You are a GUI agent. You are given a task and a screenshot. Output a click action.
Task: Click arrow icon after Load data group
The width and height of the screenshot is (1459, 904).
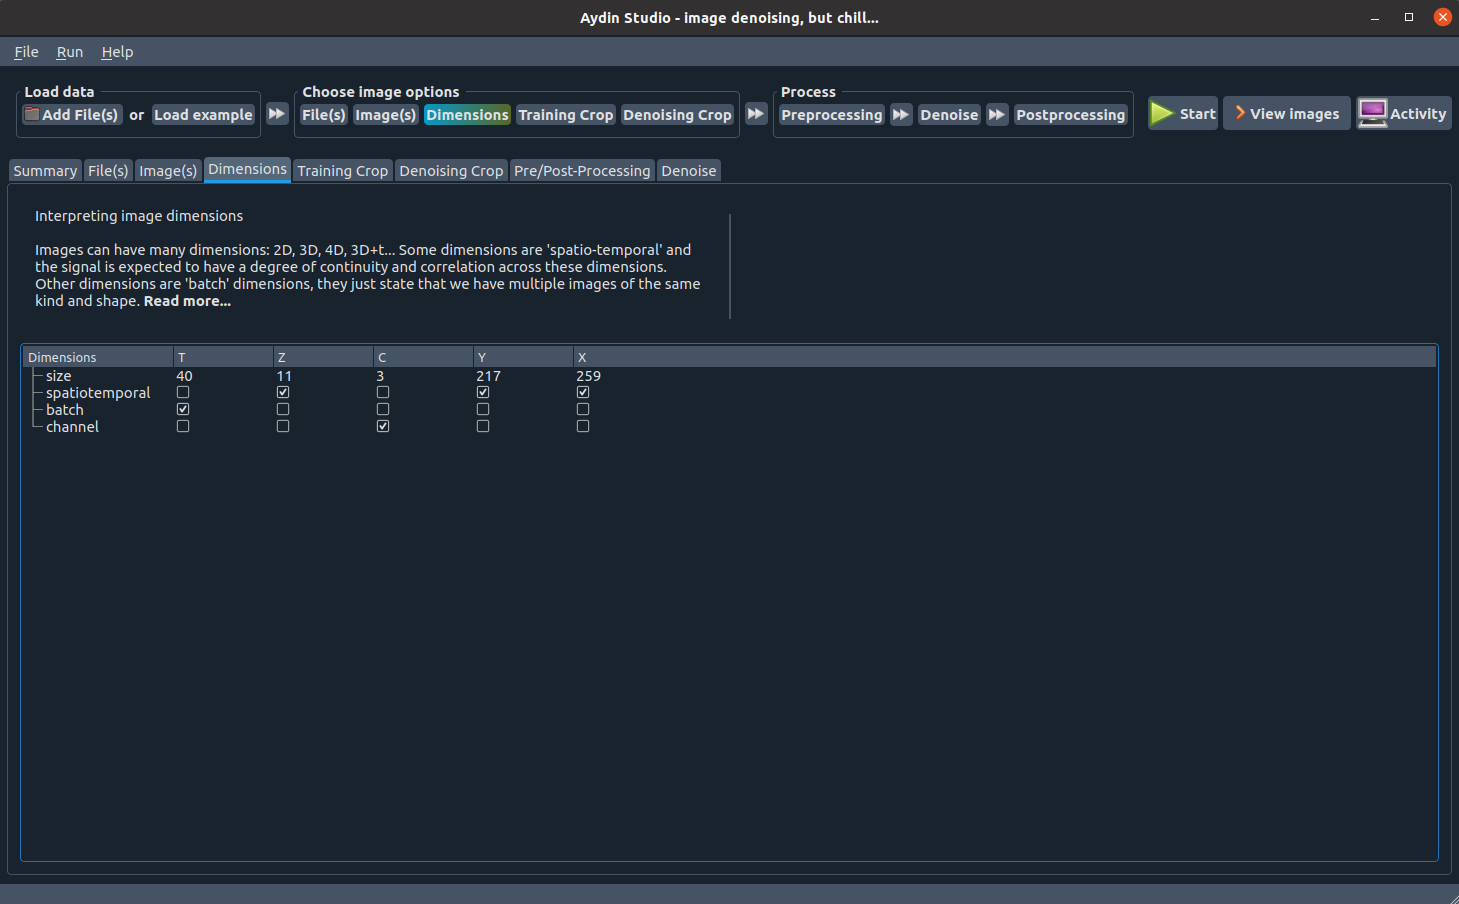pyautogui.click(x=277, y=114)
